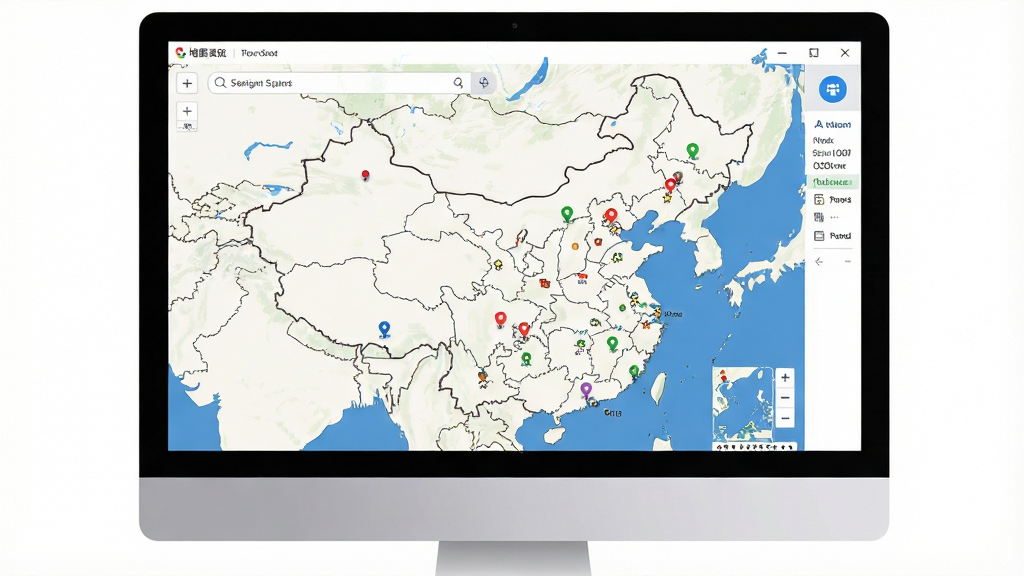Click the back arrow at the right panel's bottom

[819, 262]
